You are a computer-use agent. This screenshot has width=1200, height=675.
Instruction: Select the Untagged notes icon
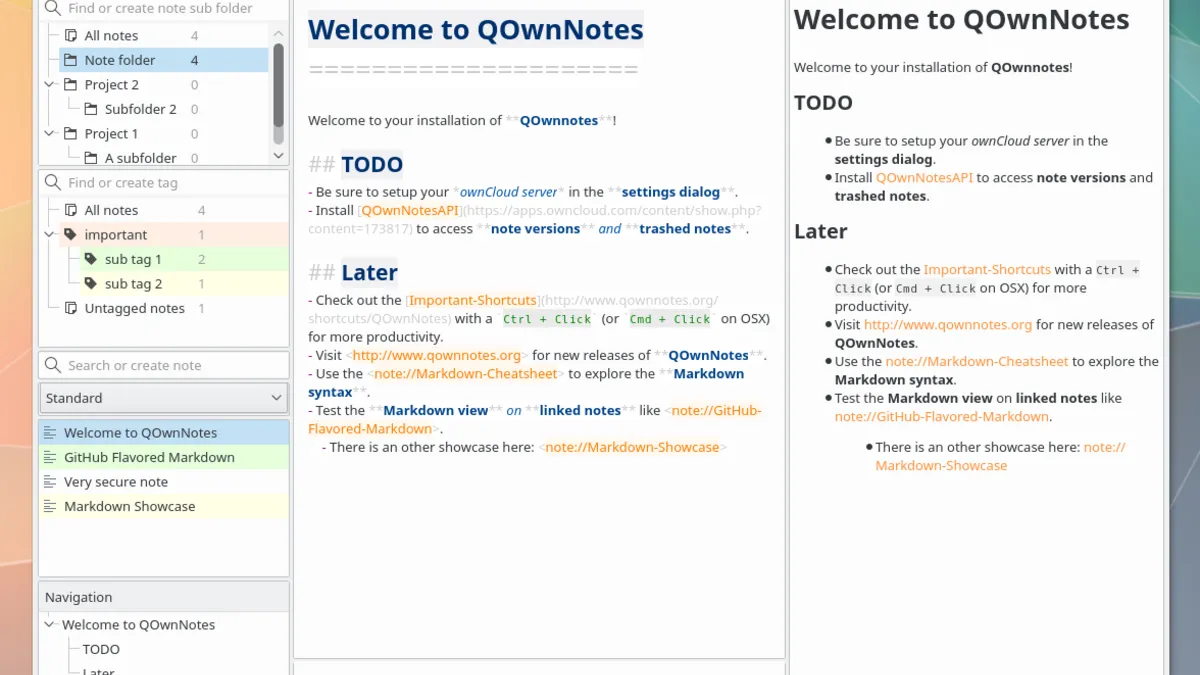(x=71, y=309)
